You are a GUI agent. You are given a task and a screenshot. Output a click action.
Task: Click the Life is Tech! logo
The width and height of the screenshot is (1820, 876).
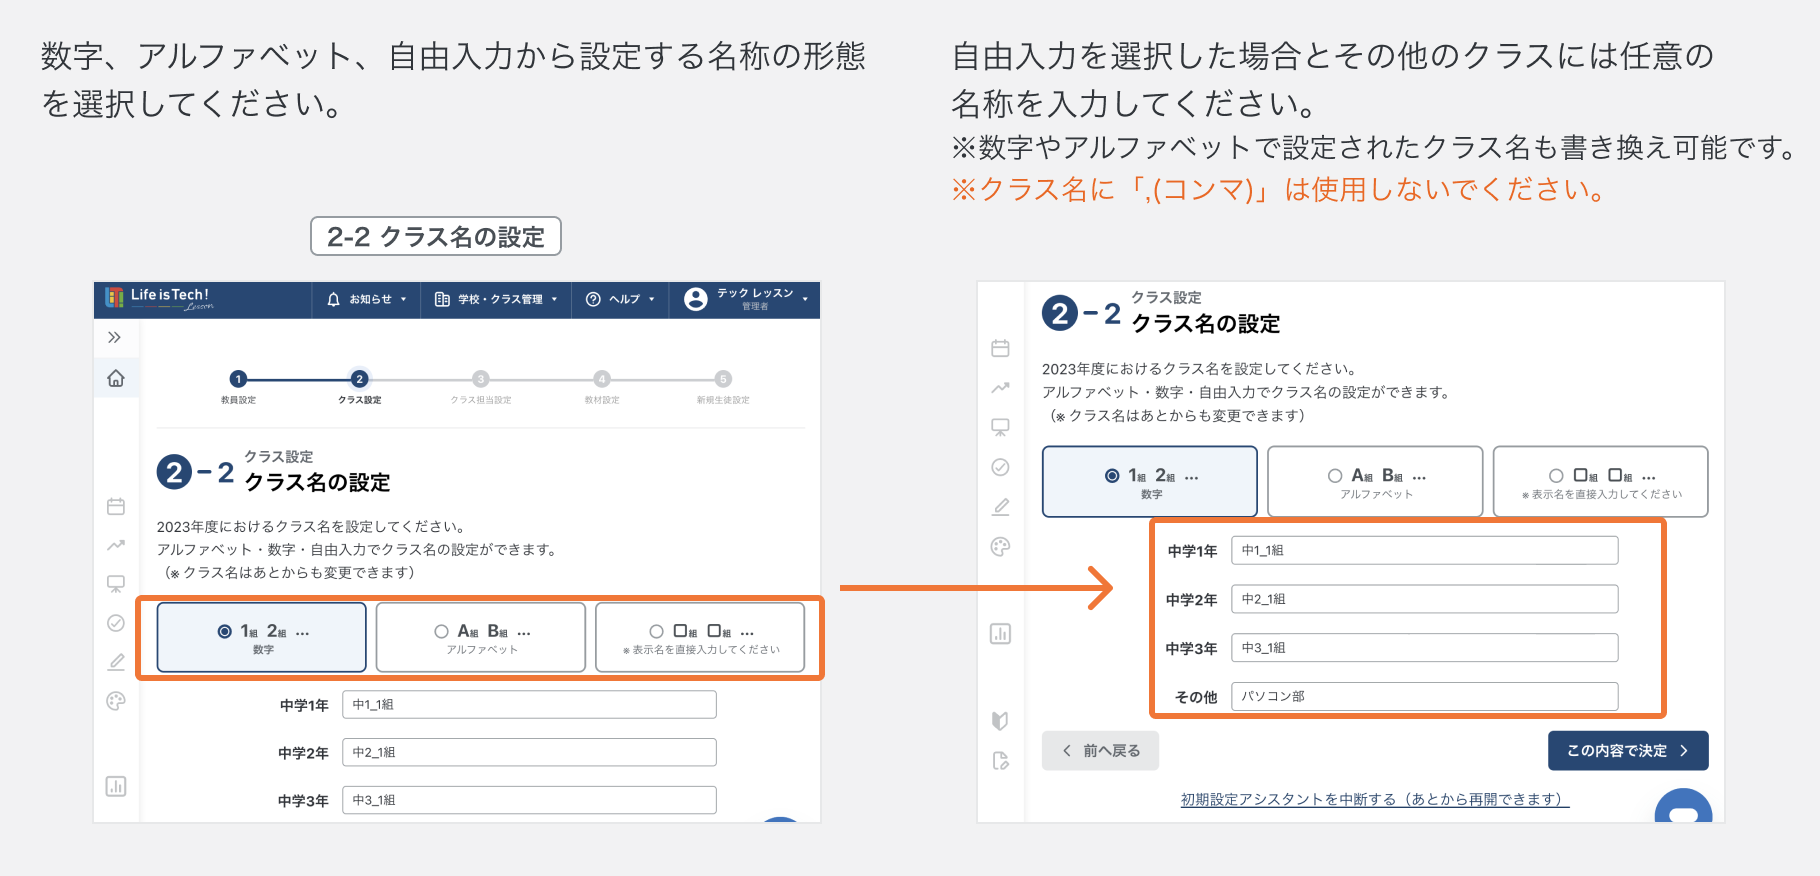pyautogui.click(x=159, y=298)
